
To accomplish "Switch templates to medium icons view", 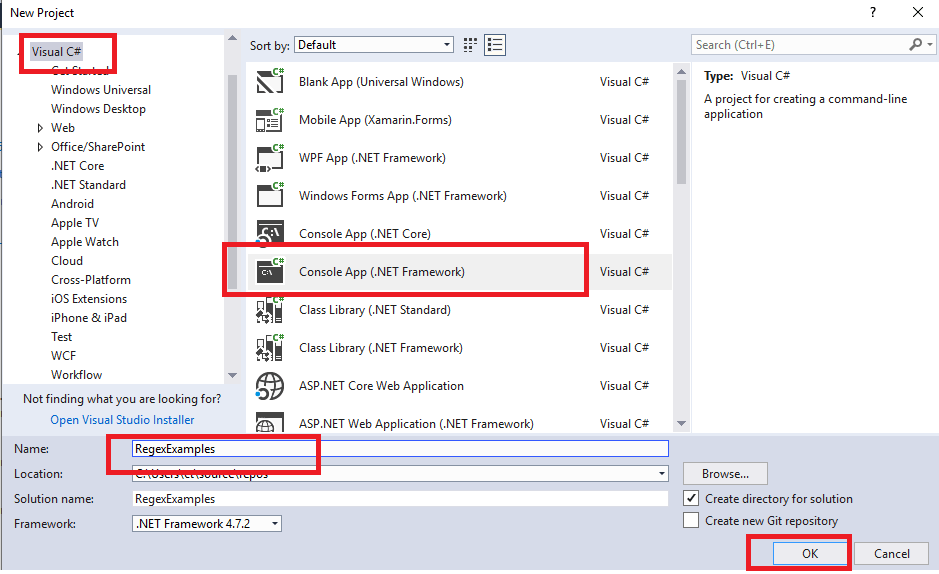I will (x=470, y=45).
